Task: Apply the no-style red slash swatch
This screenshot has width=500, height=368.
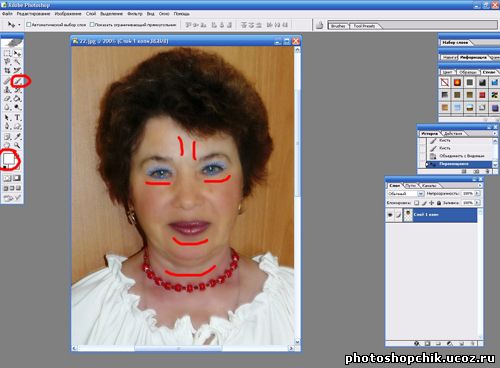Action: (445, 82)
